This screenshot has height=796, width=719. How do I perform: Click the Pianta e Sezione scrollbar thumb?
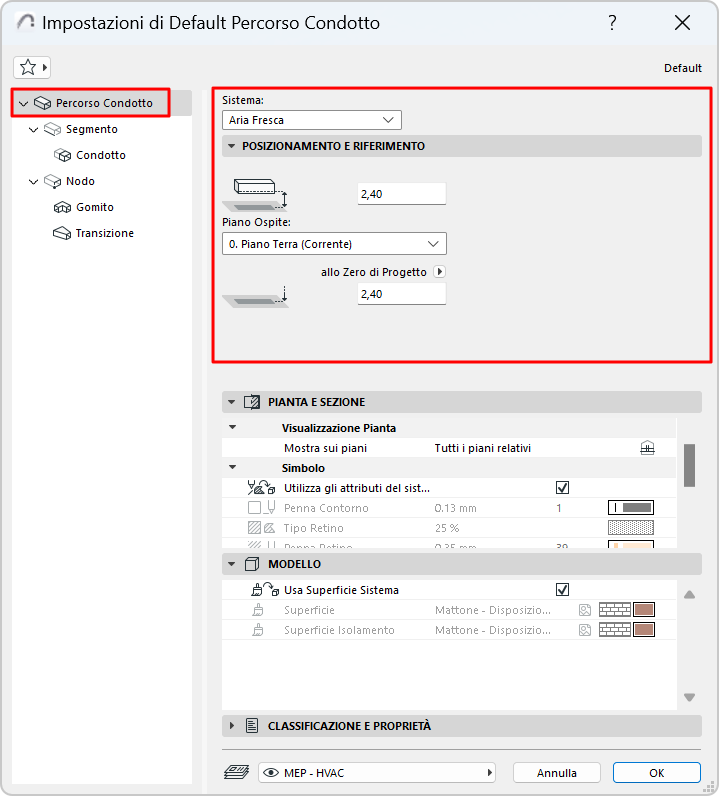(689, 466)
